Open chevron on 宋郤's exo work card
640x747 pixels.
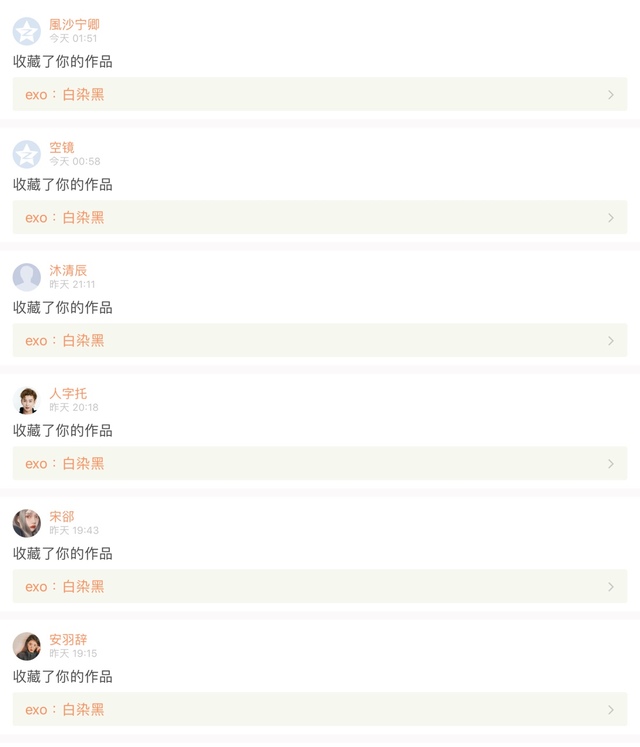(611, 587)
